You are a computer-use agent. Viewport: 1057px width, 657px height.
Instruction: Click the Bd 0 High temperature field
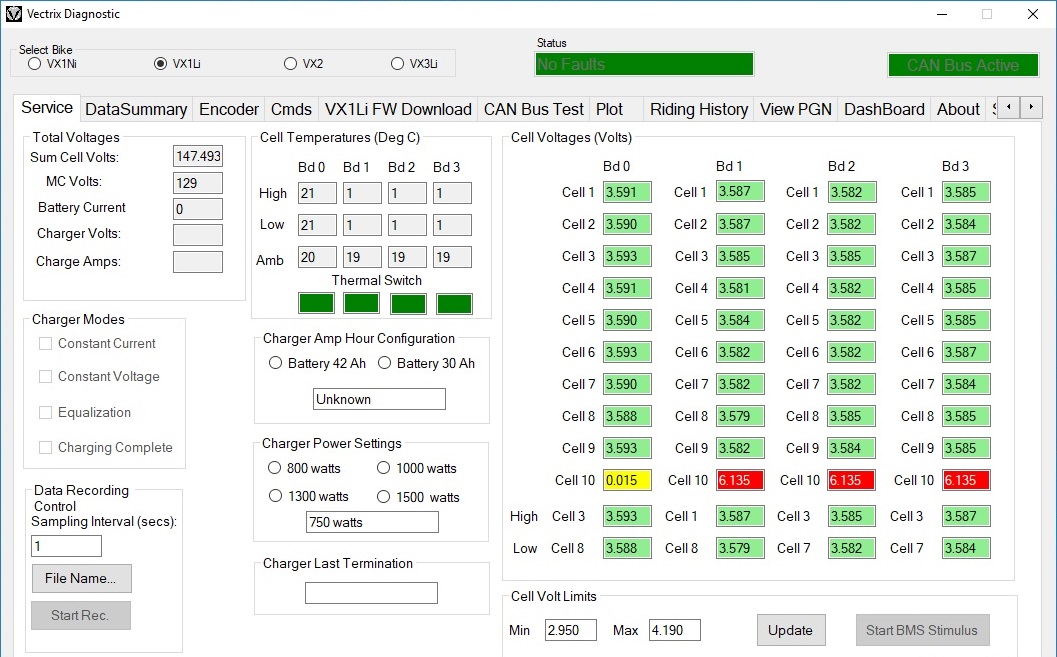pos(318,193)
